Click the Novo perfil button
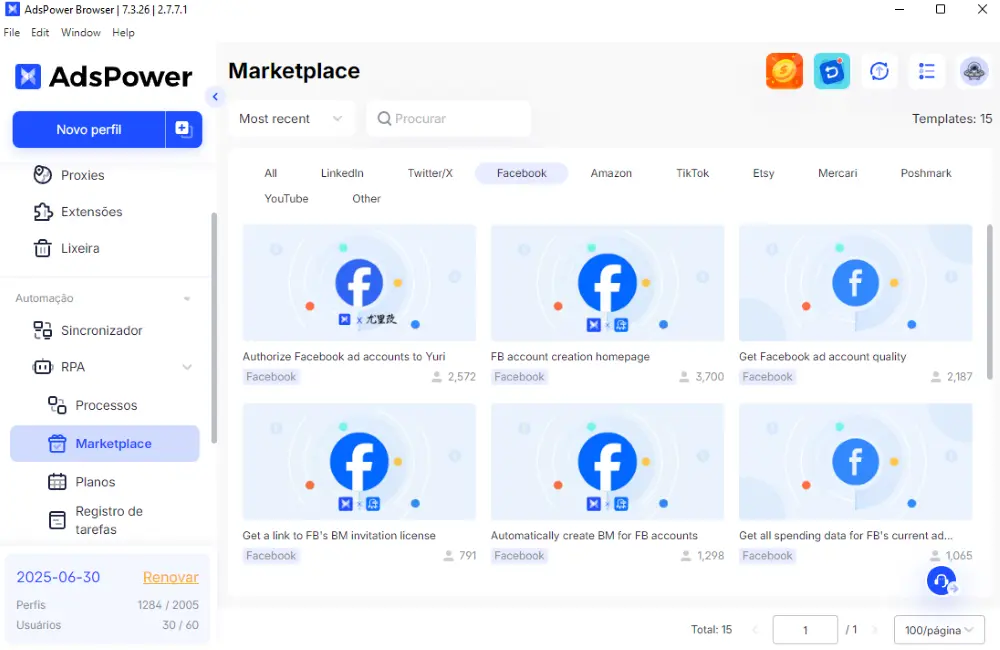 click(89, 129)
